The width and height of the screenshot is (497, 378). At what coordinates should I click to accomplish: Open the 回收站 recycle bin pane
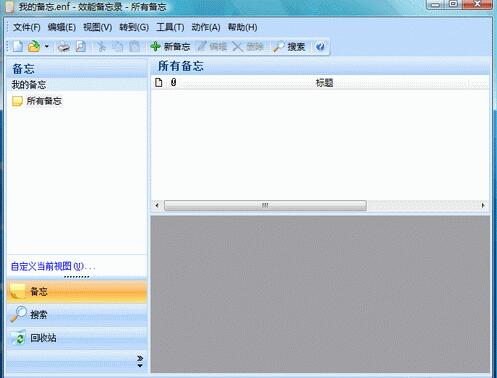pyautogui.click(x=77, y=338)
